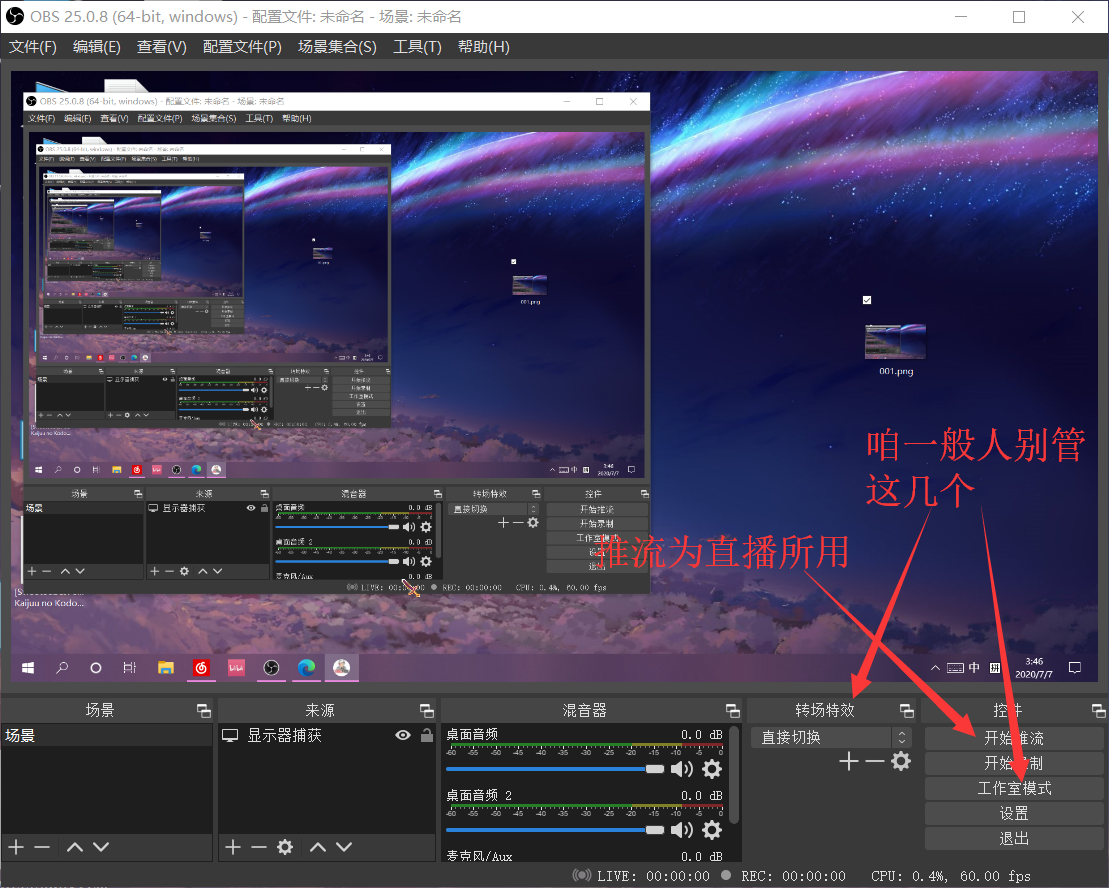This screenshot has width=1109, height=888.
Task: Click the OBS icon in the captured taskbar
Action: click(271, 667)
